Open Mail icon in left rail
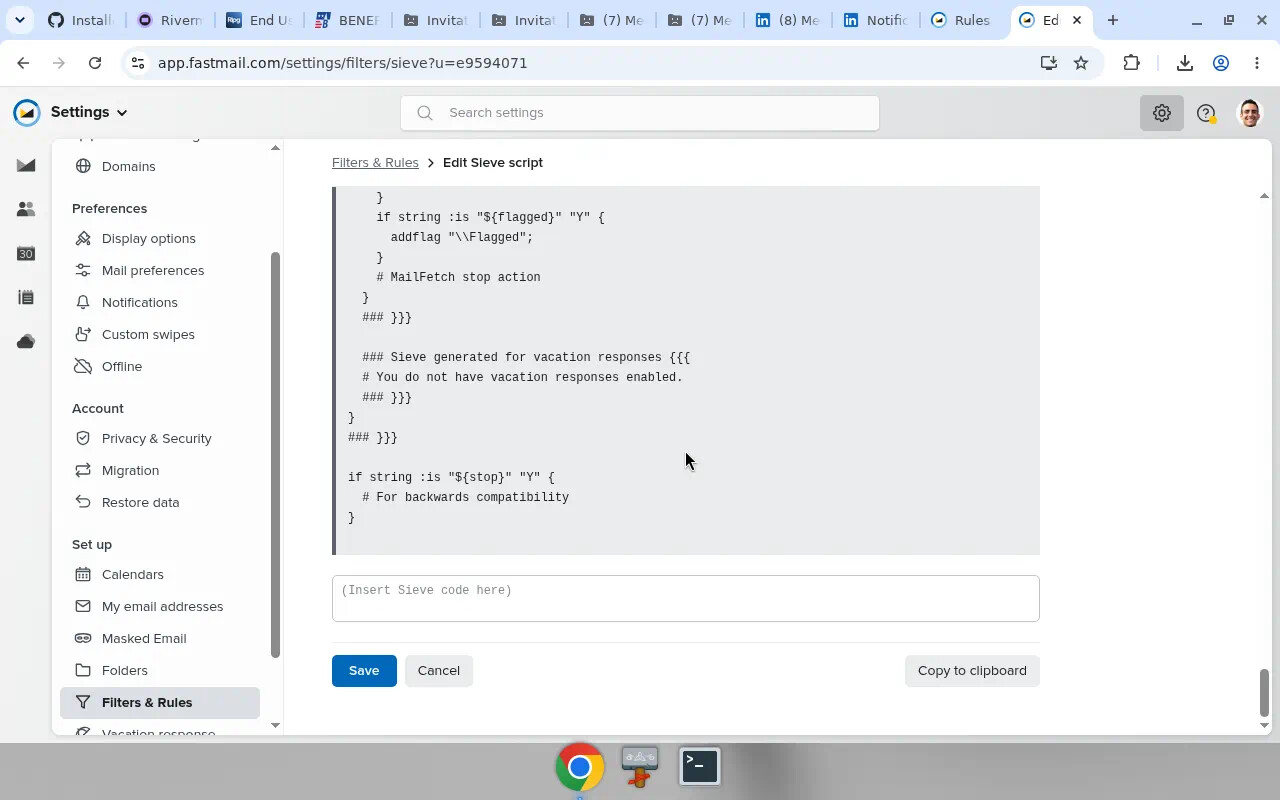This screenshot has height=800, width=1280. click(x=26, y=166)
